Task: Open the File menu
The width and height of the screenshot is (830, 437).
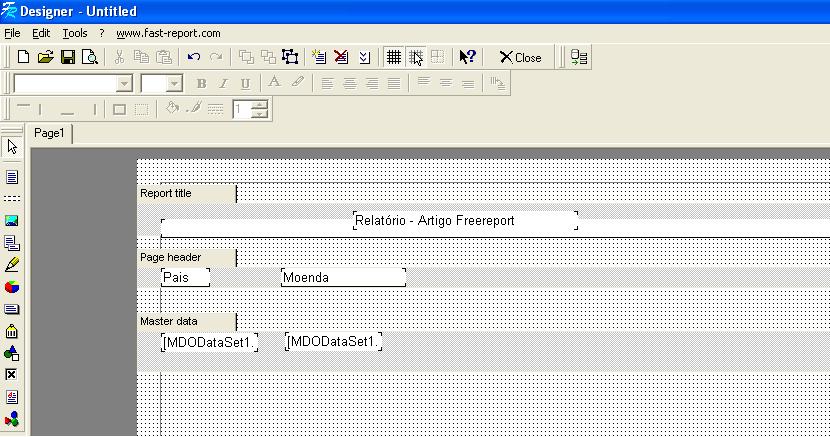Action: tap(12, 33)
